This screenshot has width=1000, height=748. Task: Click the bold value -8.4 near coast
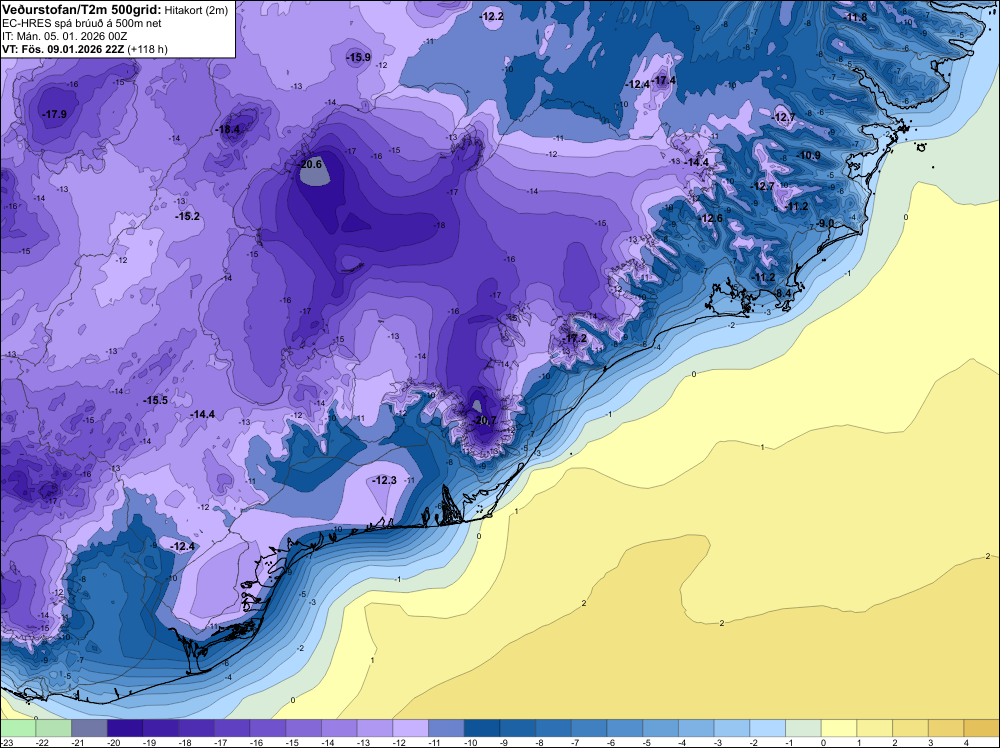pyautogui.click(x=782, y=293)
